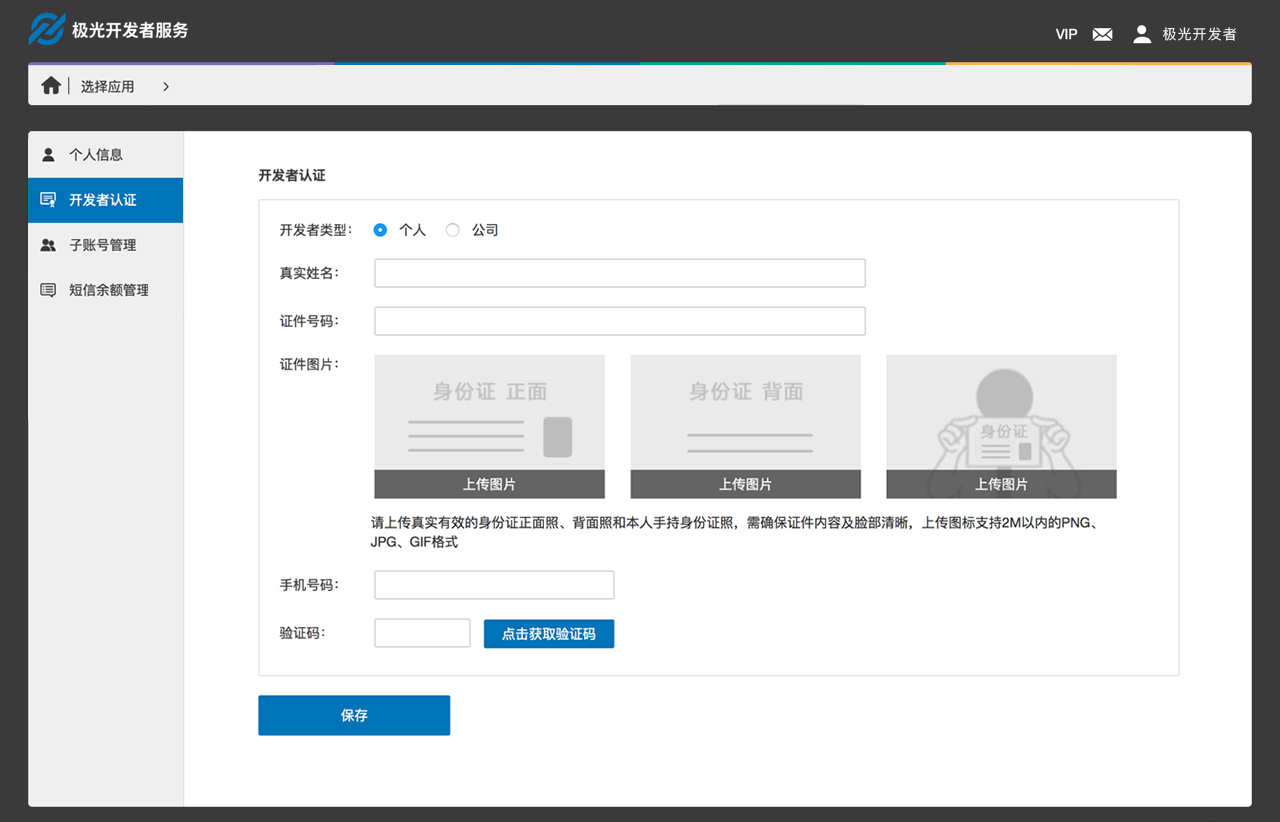
Task: Focus the 手机号码 input field
Action: point(494,585)
